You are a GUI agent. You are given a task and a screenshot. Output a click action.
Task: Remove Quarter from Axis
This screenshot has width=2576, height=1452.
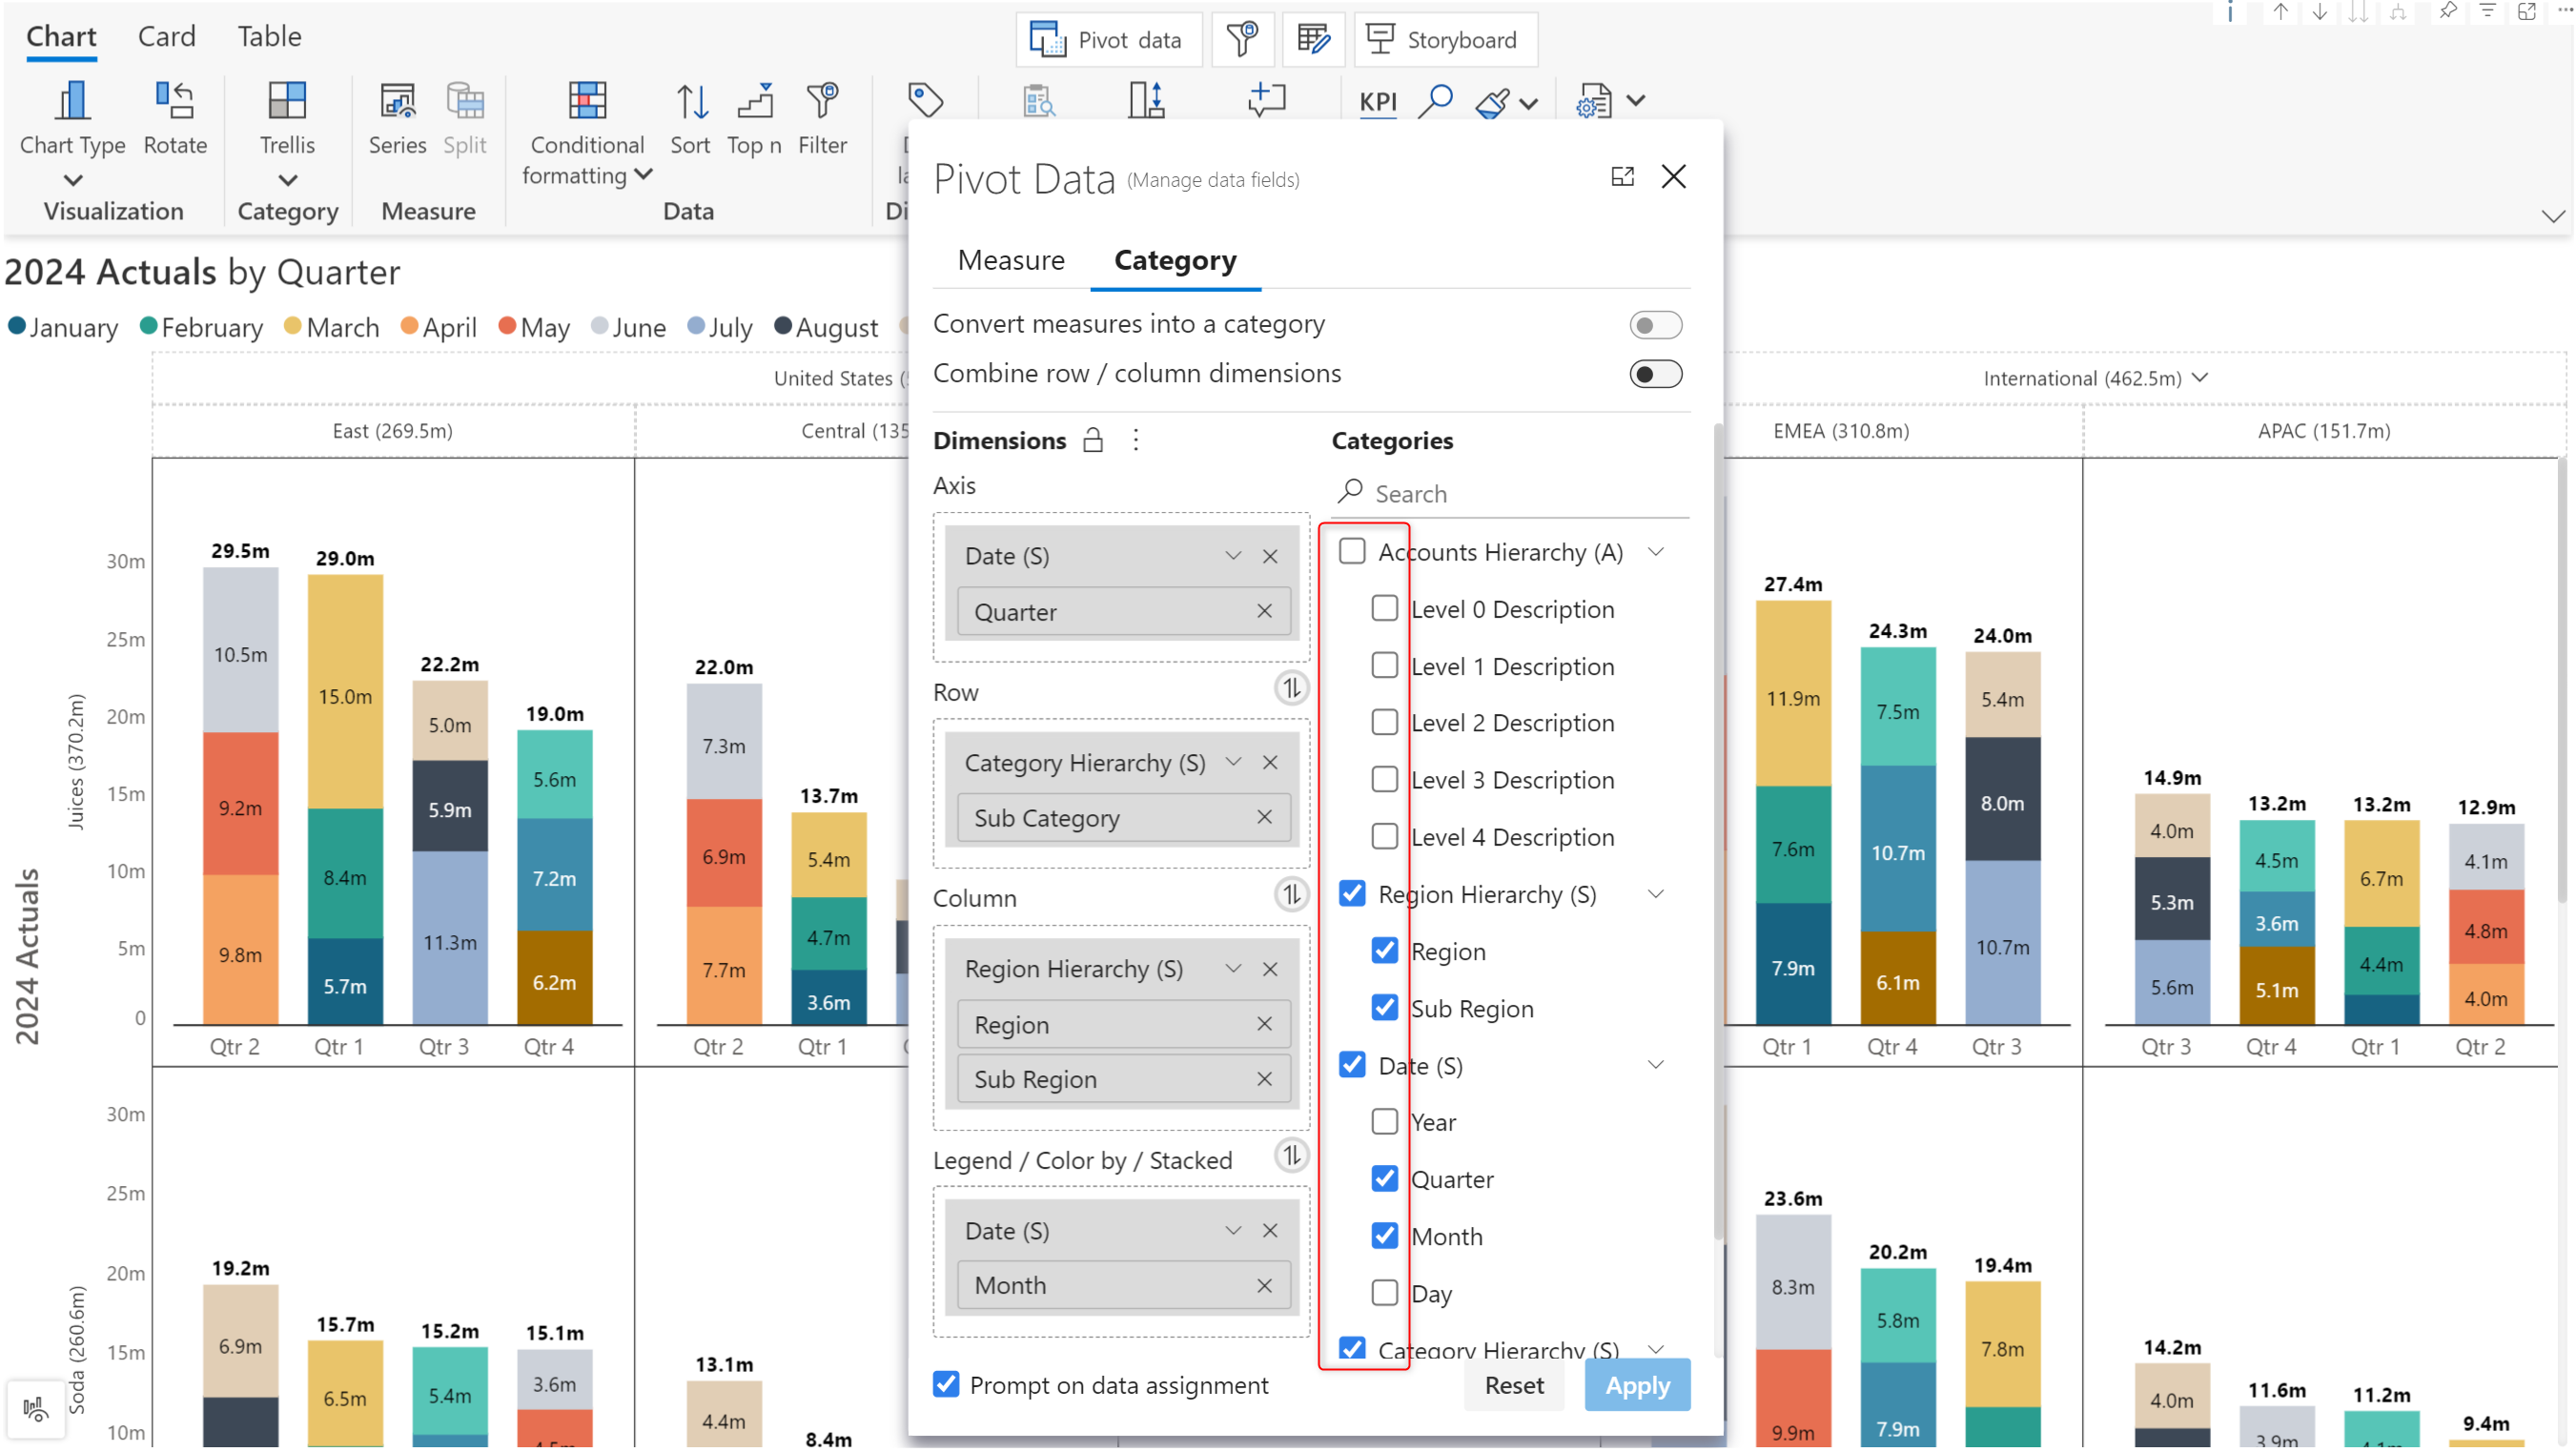(x=1264, y=612)
